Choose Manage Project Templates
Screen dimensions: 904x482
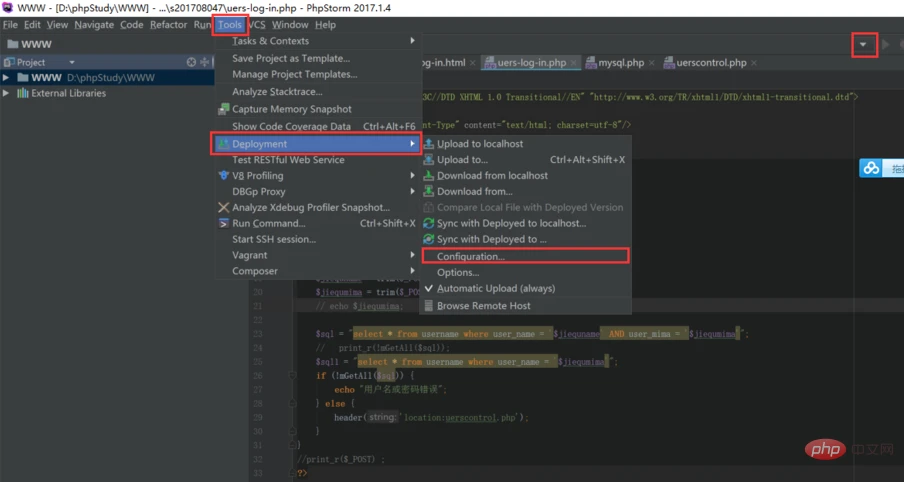tap(317, 74)
